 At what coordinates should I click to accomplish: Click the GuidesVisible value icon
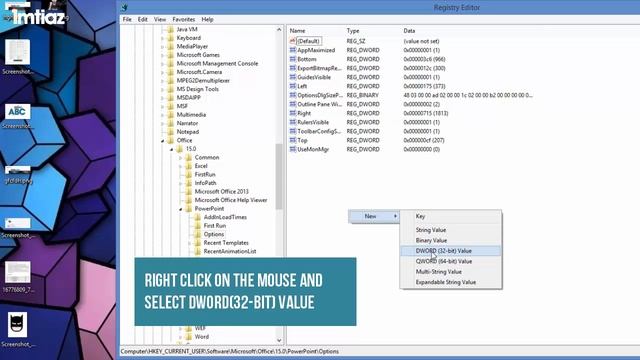pos(293,77)
